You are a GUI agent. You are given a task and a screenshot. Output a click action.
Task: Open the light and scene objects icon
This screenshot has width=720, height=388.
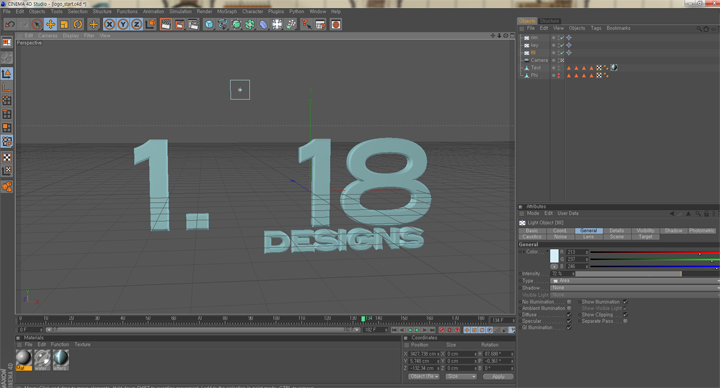(277, 24)
